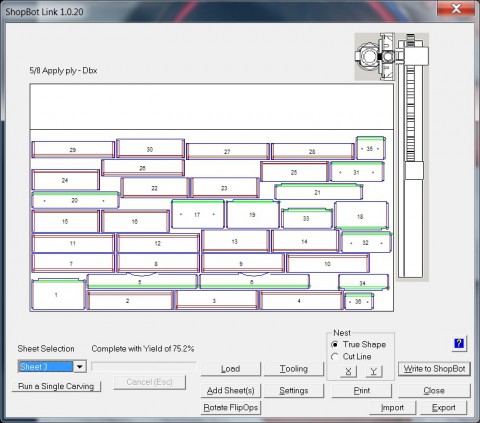Select nested part 5

(142, 282)
